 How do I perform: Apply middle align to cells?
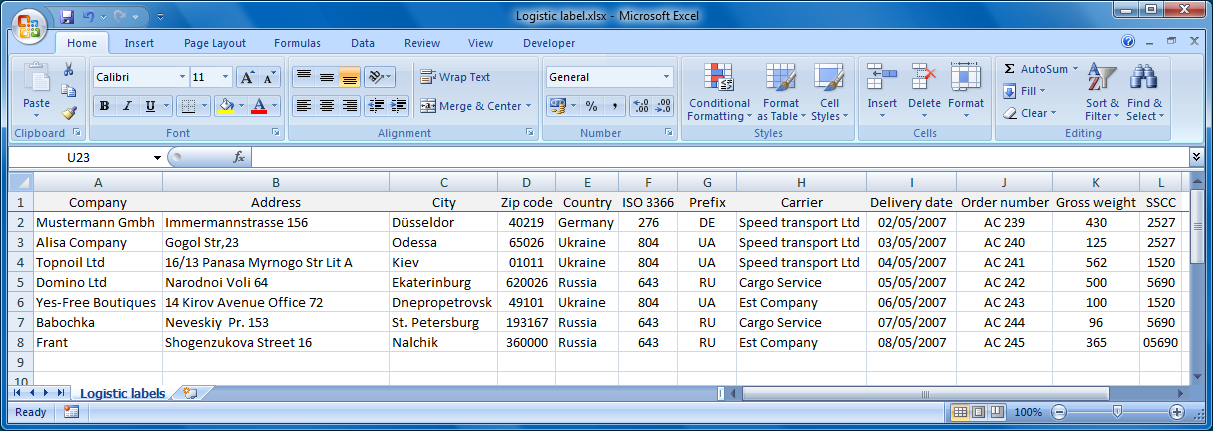coord(326,77)
